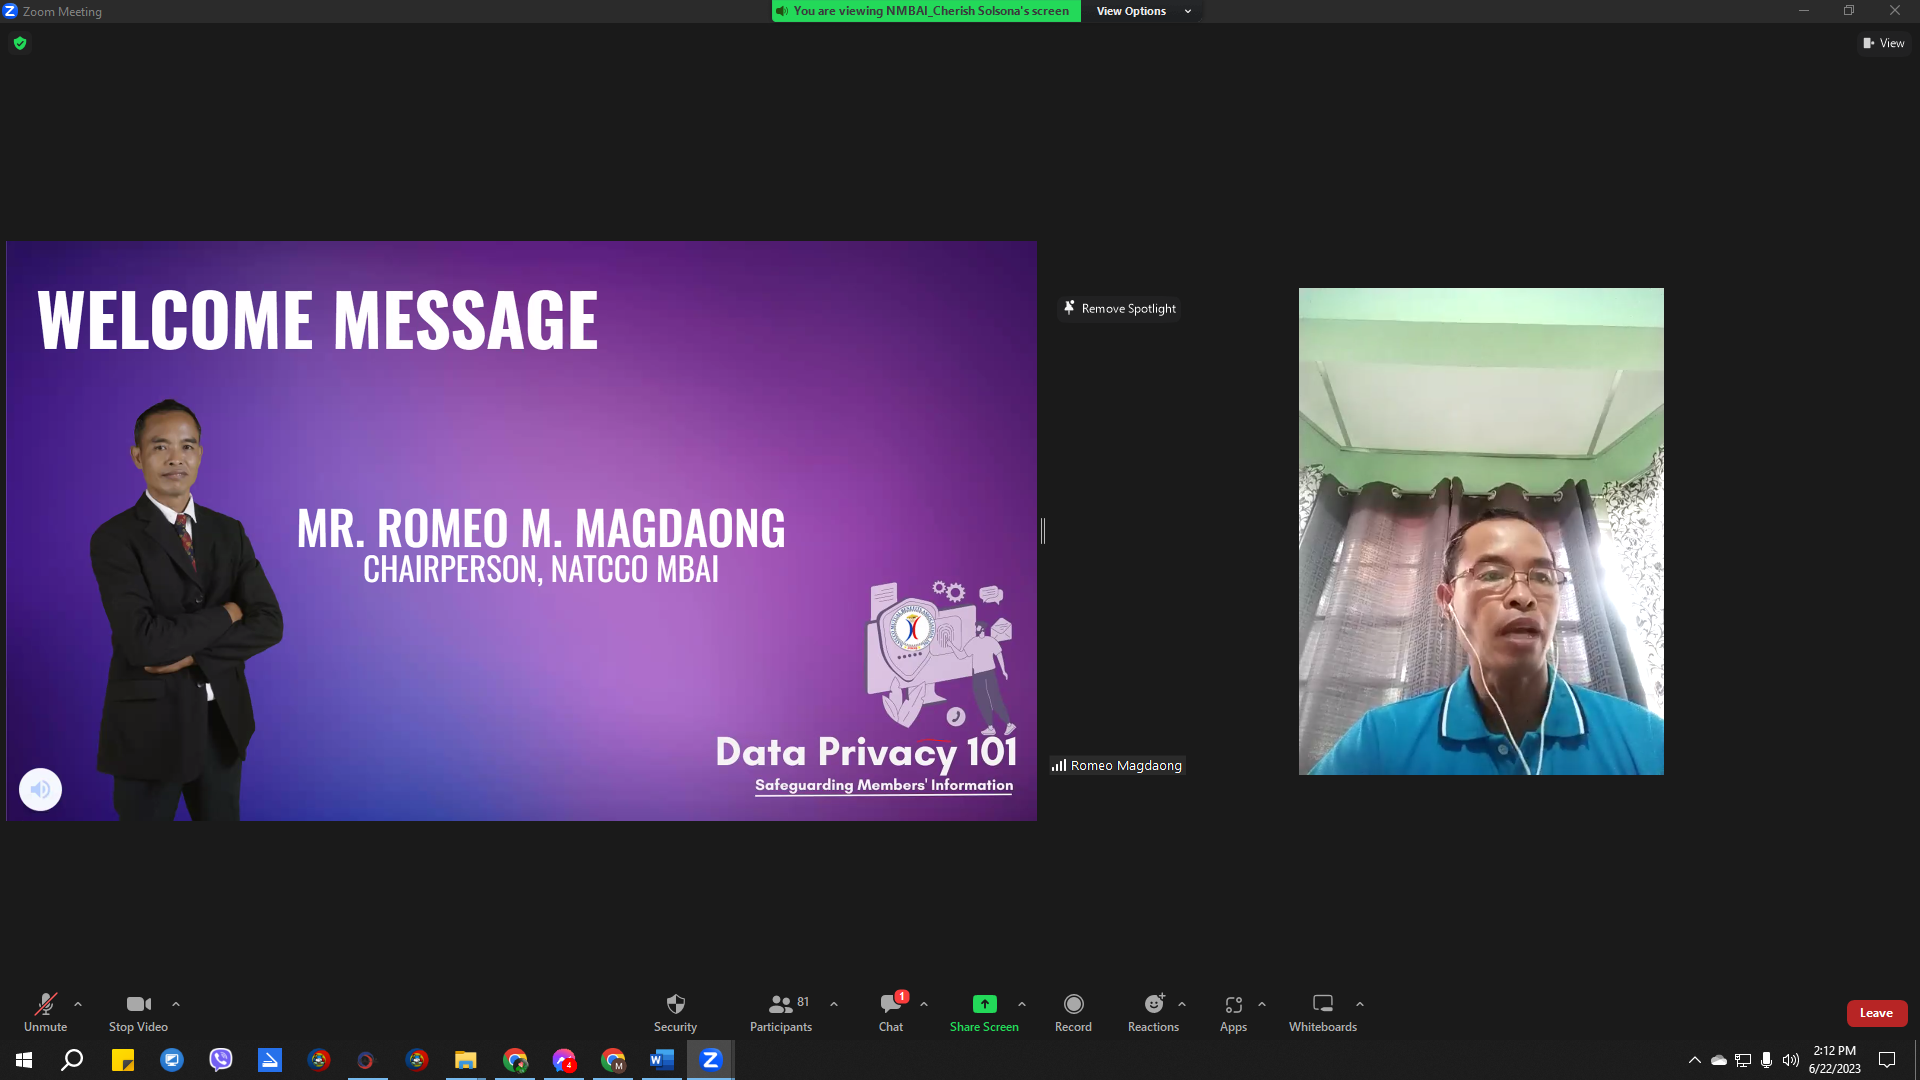Open the remote desktop app in taskbar
Image resolution: width=1920 pixels, height=1080 pixels.
click(x=172, y=1060)
